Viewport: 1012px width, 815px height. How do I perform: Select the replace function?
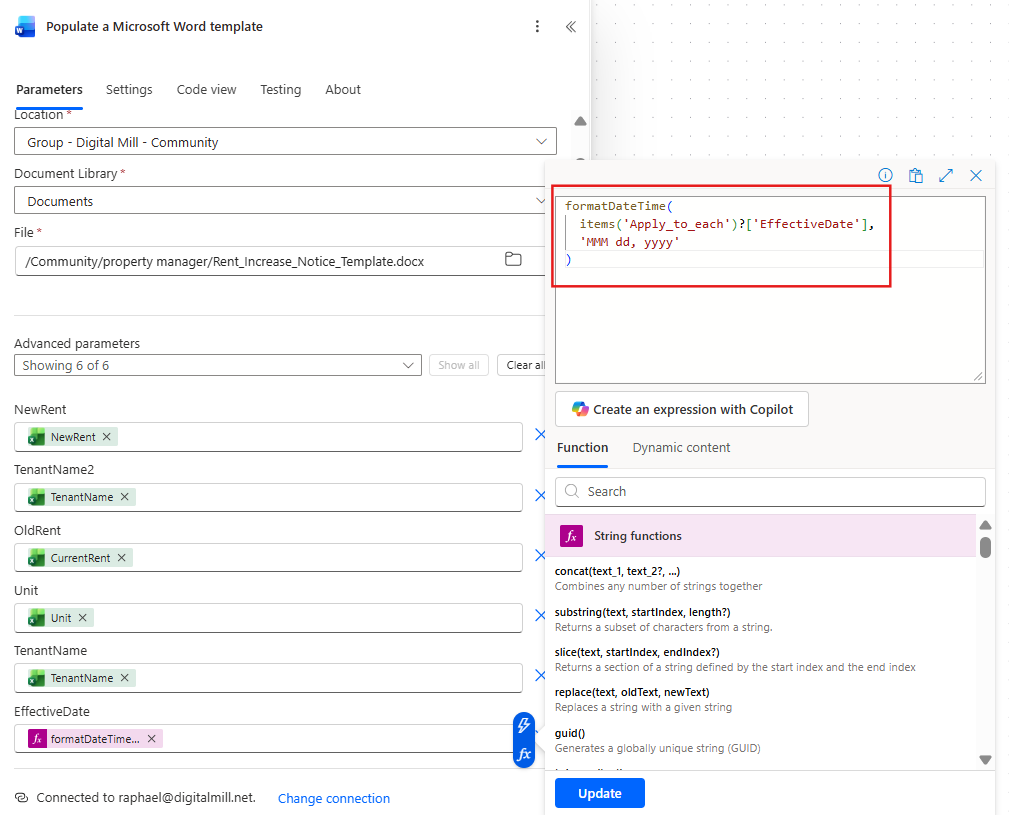(643, 699)
